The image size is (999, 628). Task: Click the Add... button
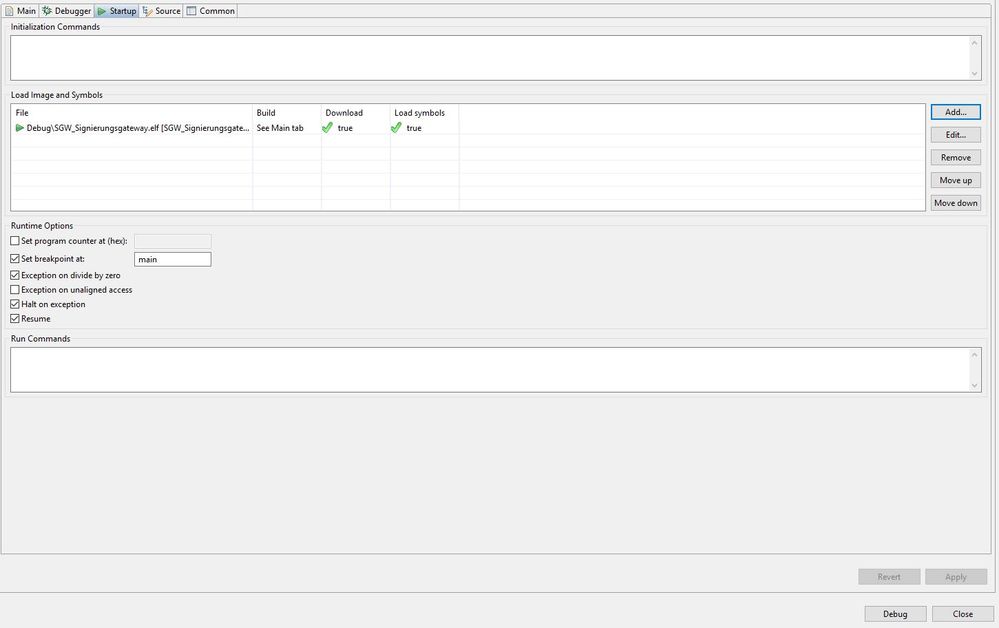[956, 112]
